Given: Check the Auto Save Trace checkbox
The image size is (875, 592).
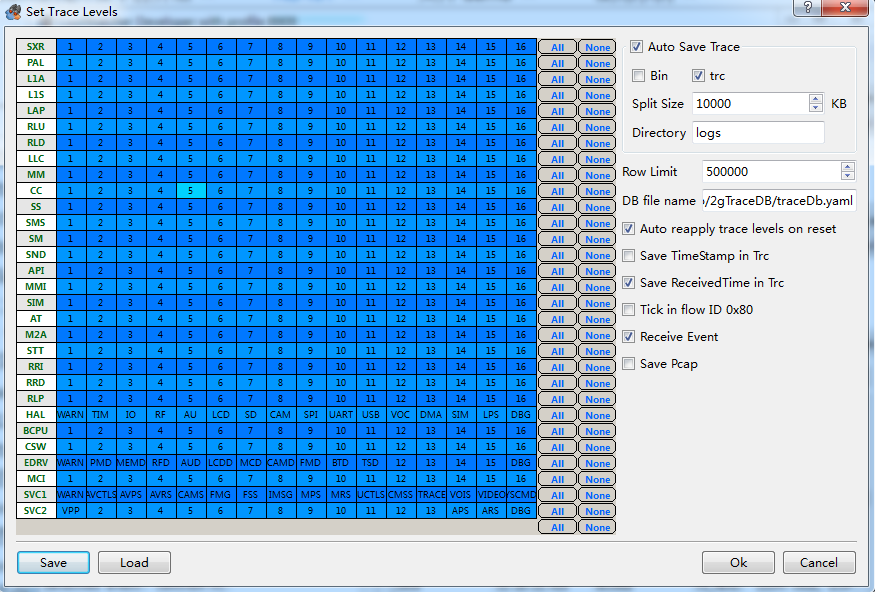Looking at the screenshot, I should pyautogui.click(x=636, y=47).
